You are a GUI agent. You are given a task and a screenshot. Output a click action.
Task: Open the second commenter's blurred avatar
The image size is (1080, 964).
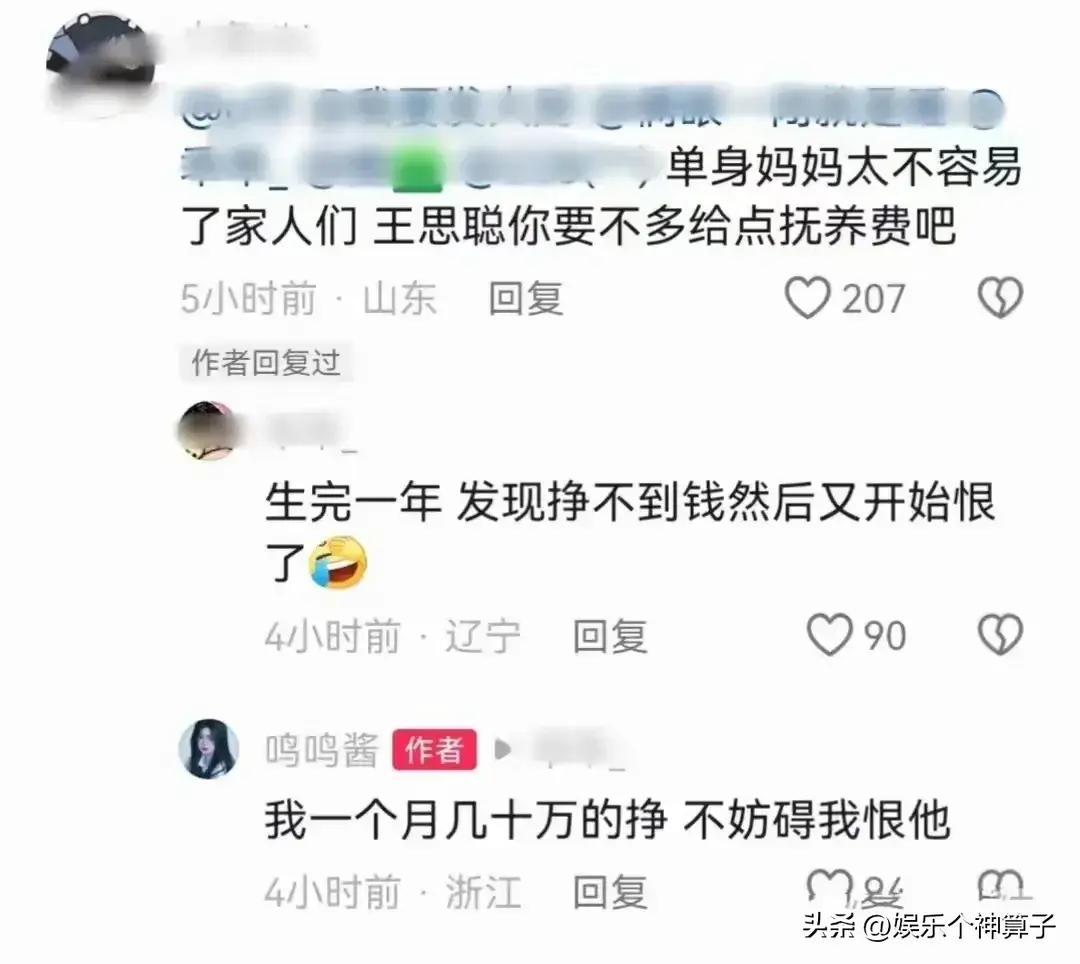tap(207, 430)
